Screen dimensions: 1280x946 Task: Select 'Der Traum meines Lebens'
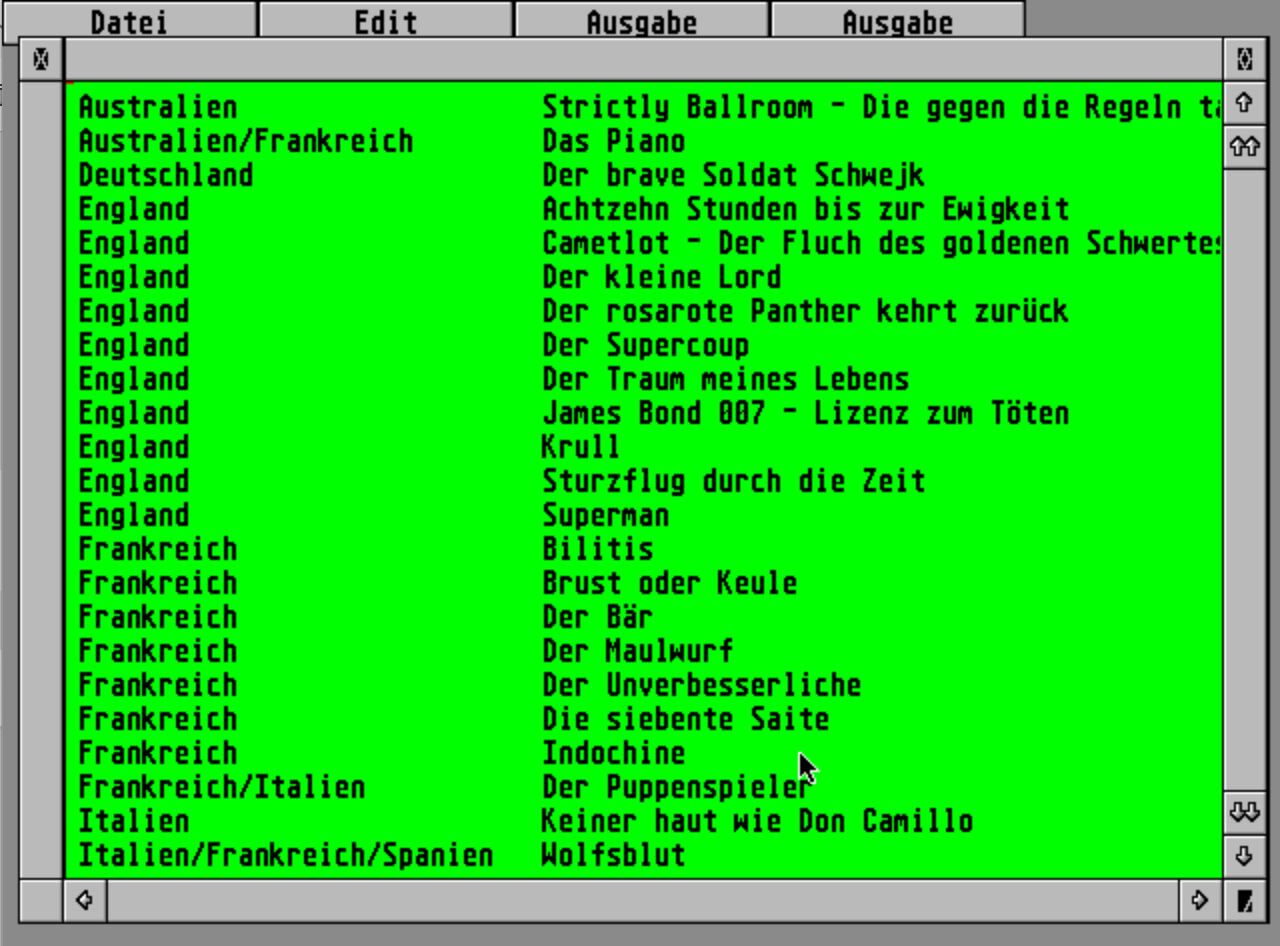pyautogui.click(x=725, y=379)
